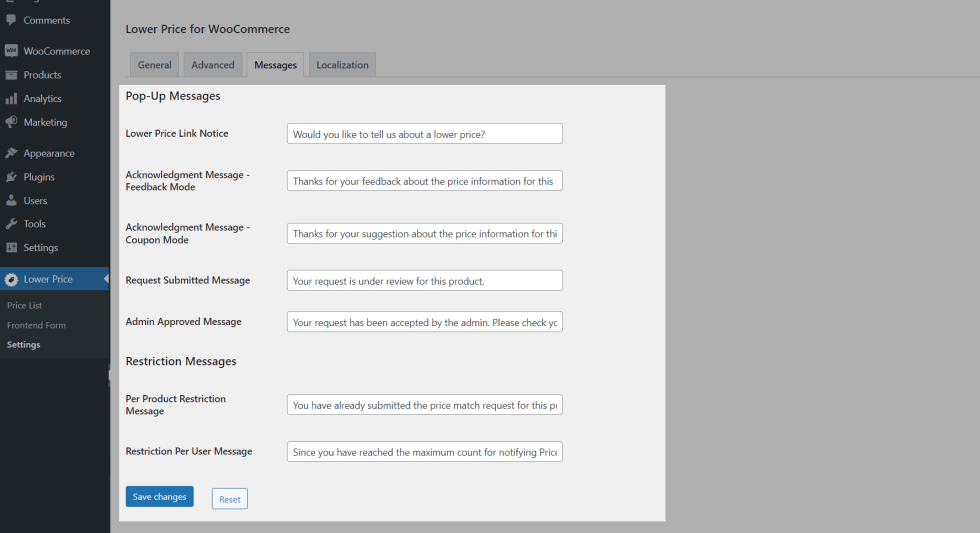Click the Lower Price menu icon
The image size is (980, 533).
pyautogui.click(x=11, y=279)
